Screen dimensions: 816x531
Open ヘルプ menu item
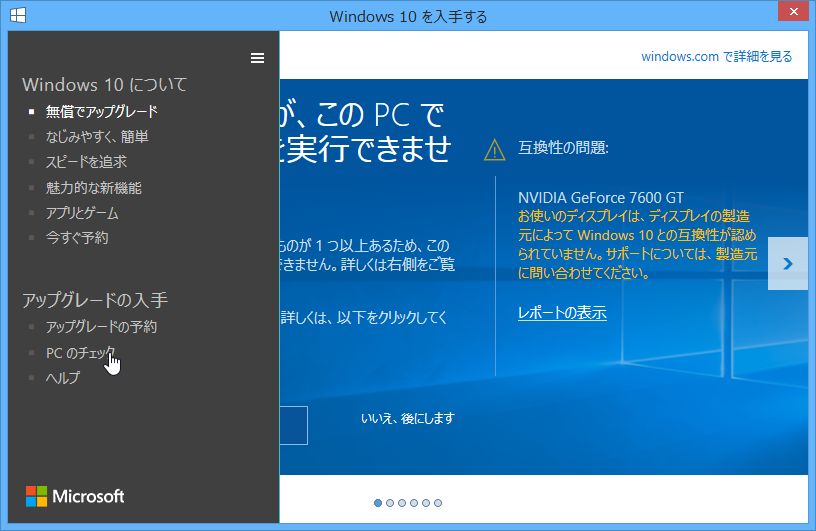coord(62,377)
